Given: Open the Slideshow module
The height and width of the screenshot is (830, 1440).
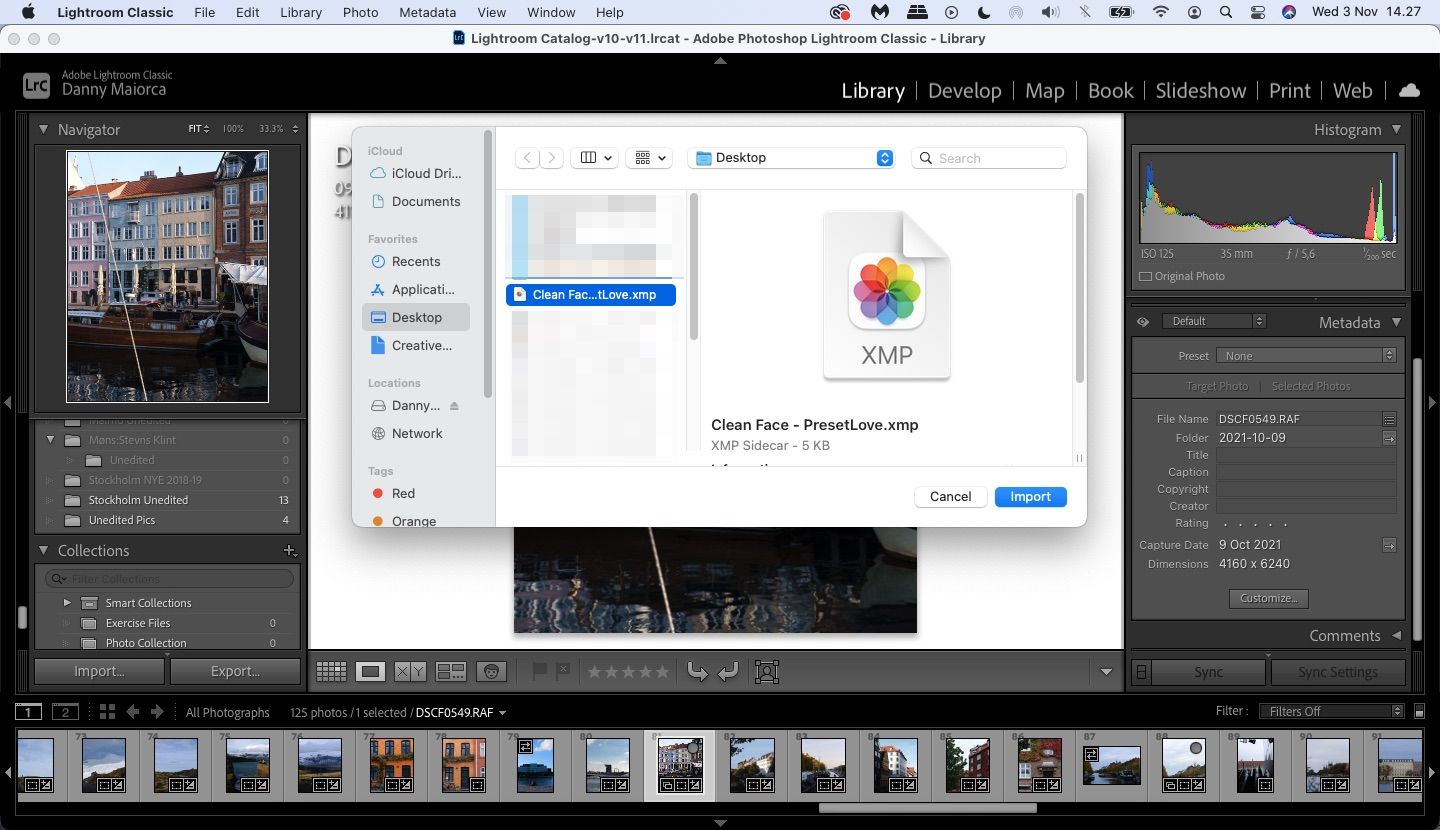Looking at the screenshot, I should click(1200, 90).
